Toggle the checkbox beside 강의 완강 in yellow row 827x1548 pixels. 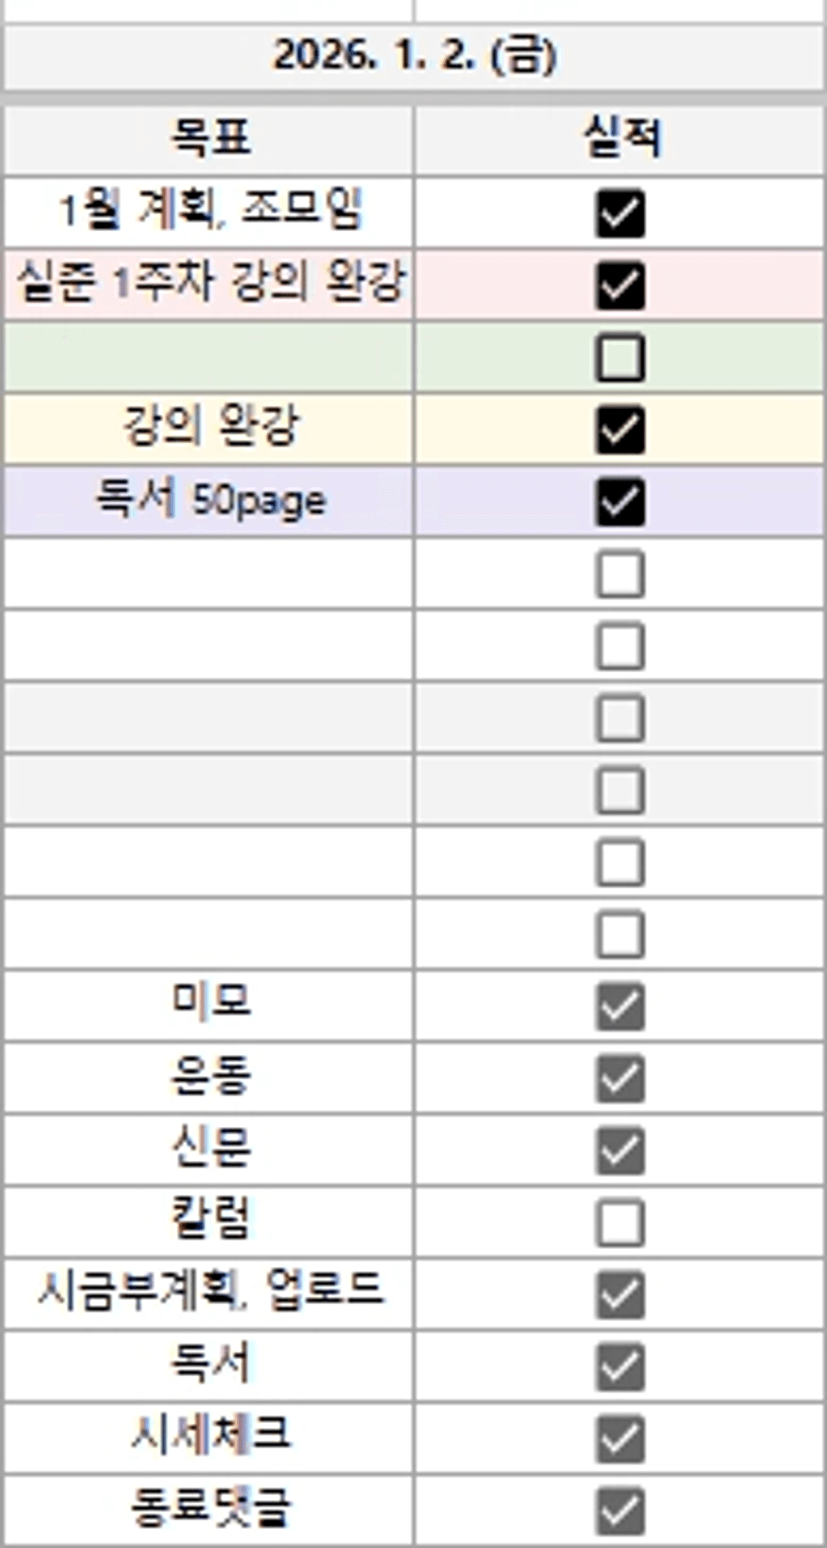point(620,430)
